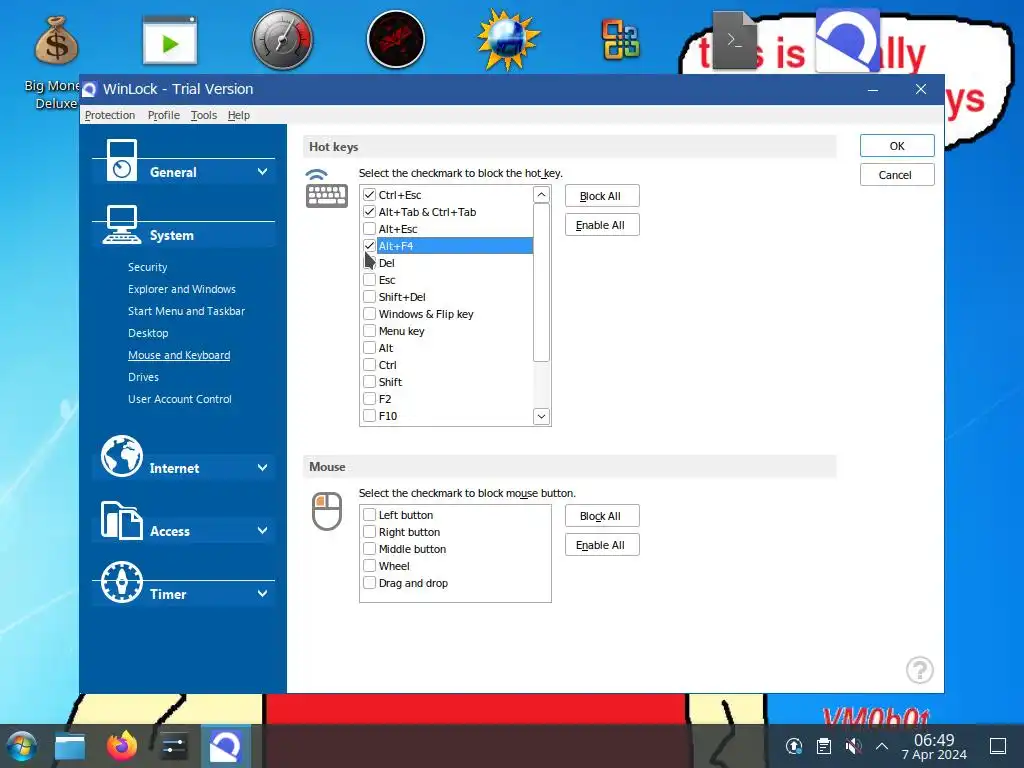Click the WinLock taskbar button
Viewport: 1024px width, 768px height.
pos(225,746)
